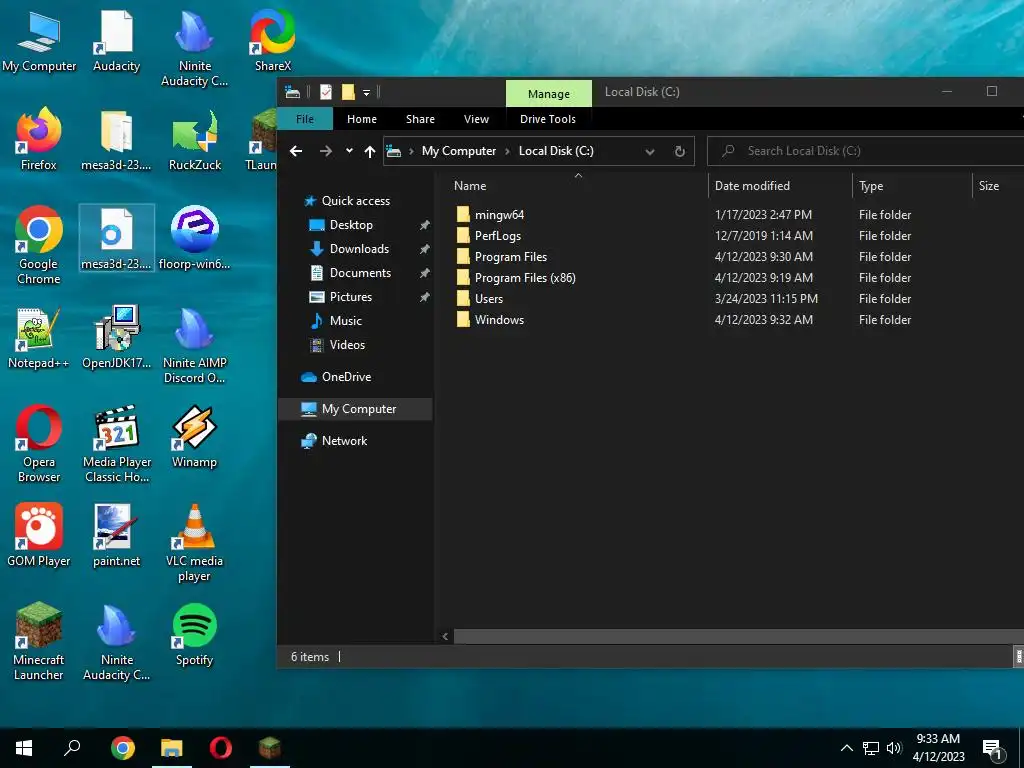Show hidden system tray icons
The width and height of the screenshot is (1024, 768).
(x=846, y=748)
